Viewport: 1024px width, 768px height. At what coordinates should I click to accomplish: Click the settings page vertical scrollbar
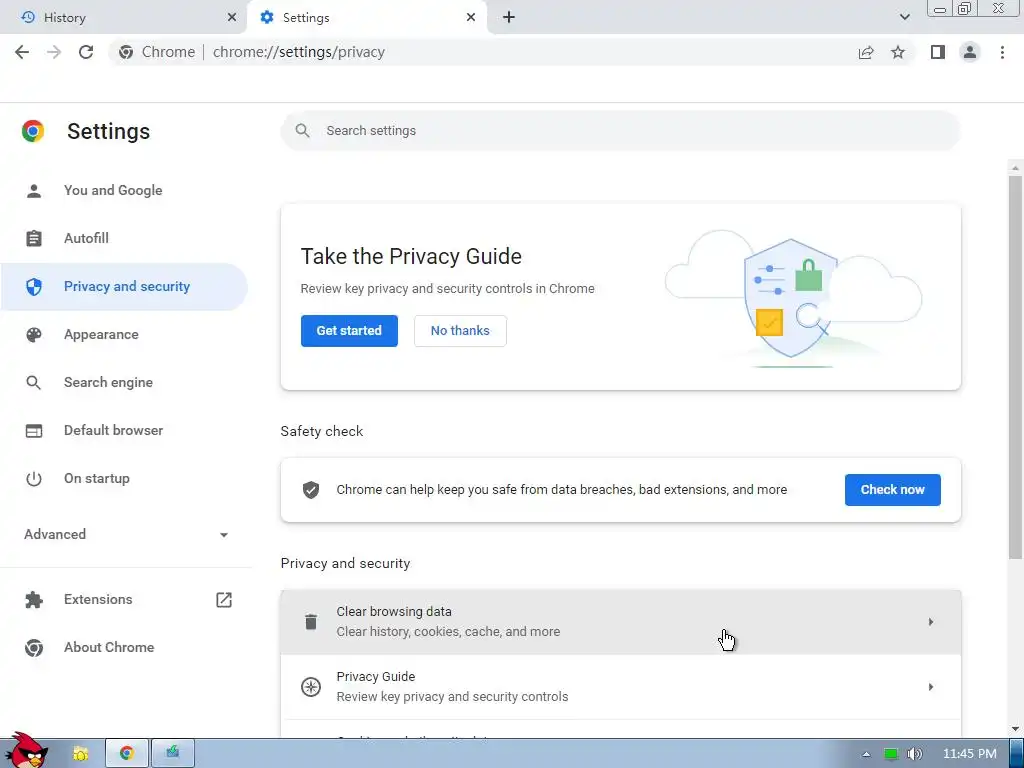tap(1015, 368)
